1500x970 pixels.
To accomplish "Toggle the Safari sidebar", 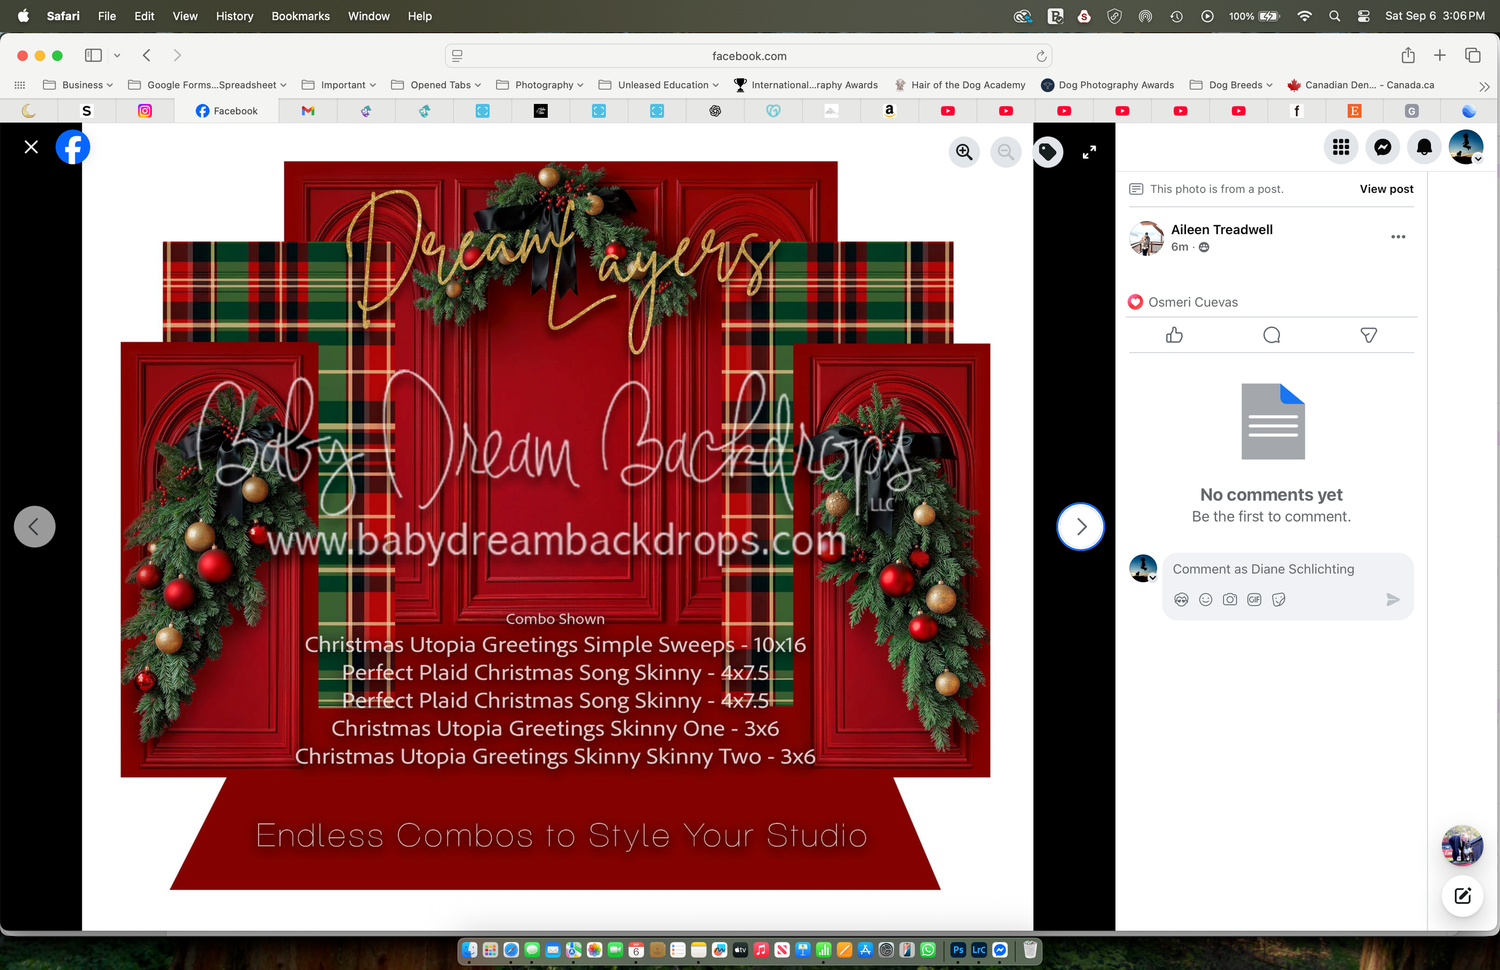I will (93, 55).
